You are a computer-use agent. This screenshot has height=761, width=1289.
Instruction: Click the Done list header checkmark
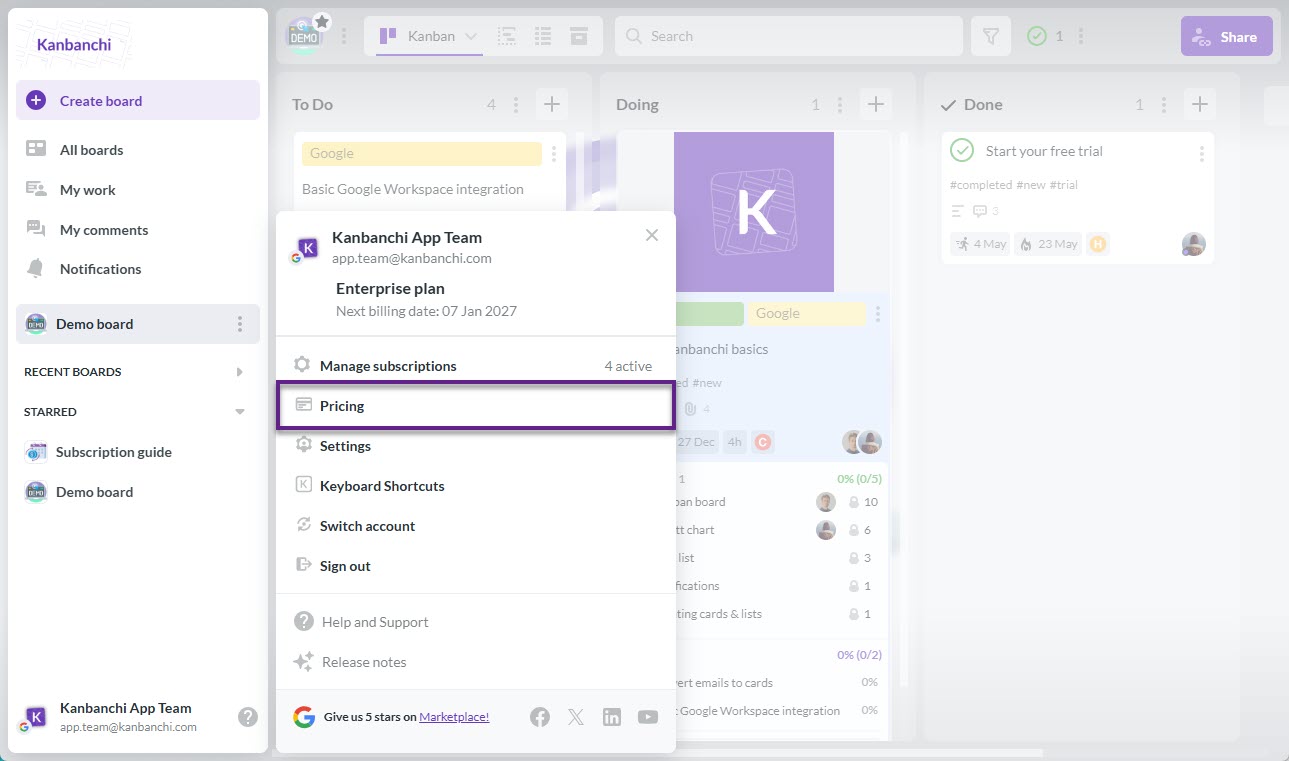[x=948, y=104]
